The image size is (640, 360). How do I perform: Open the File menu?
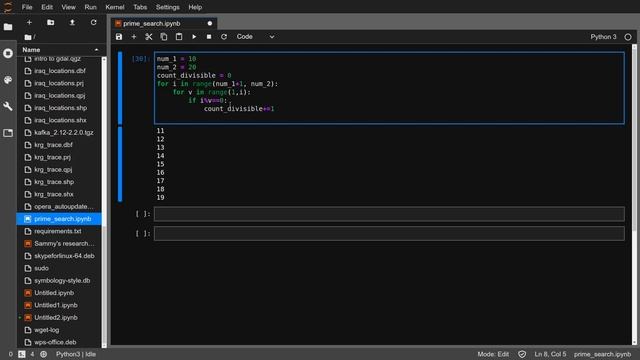pyautogui.click(x=27, y=7)
